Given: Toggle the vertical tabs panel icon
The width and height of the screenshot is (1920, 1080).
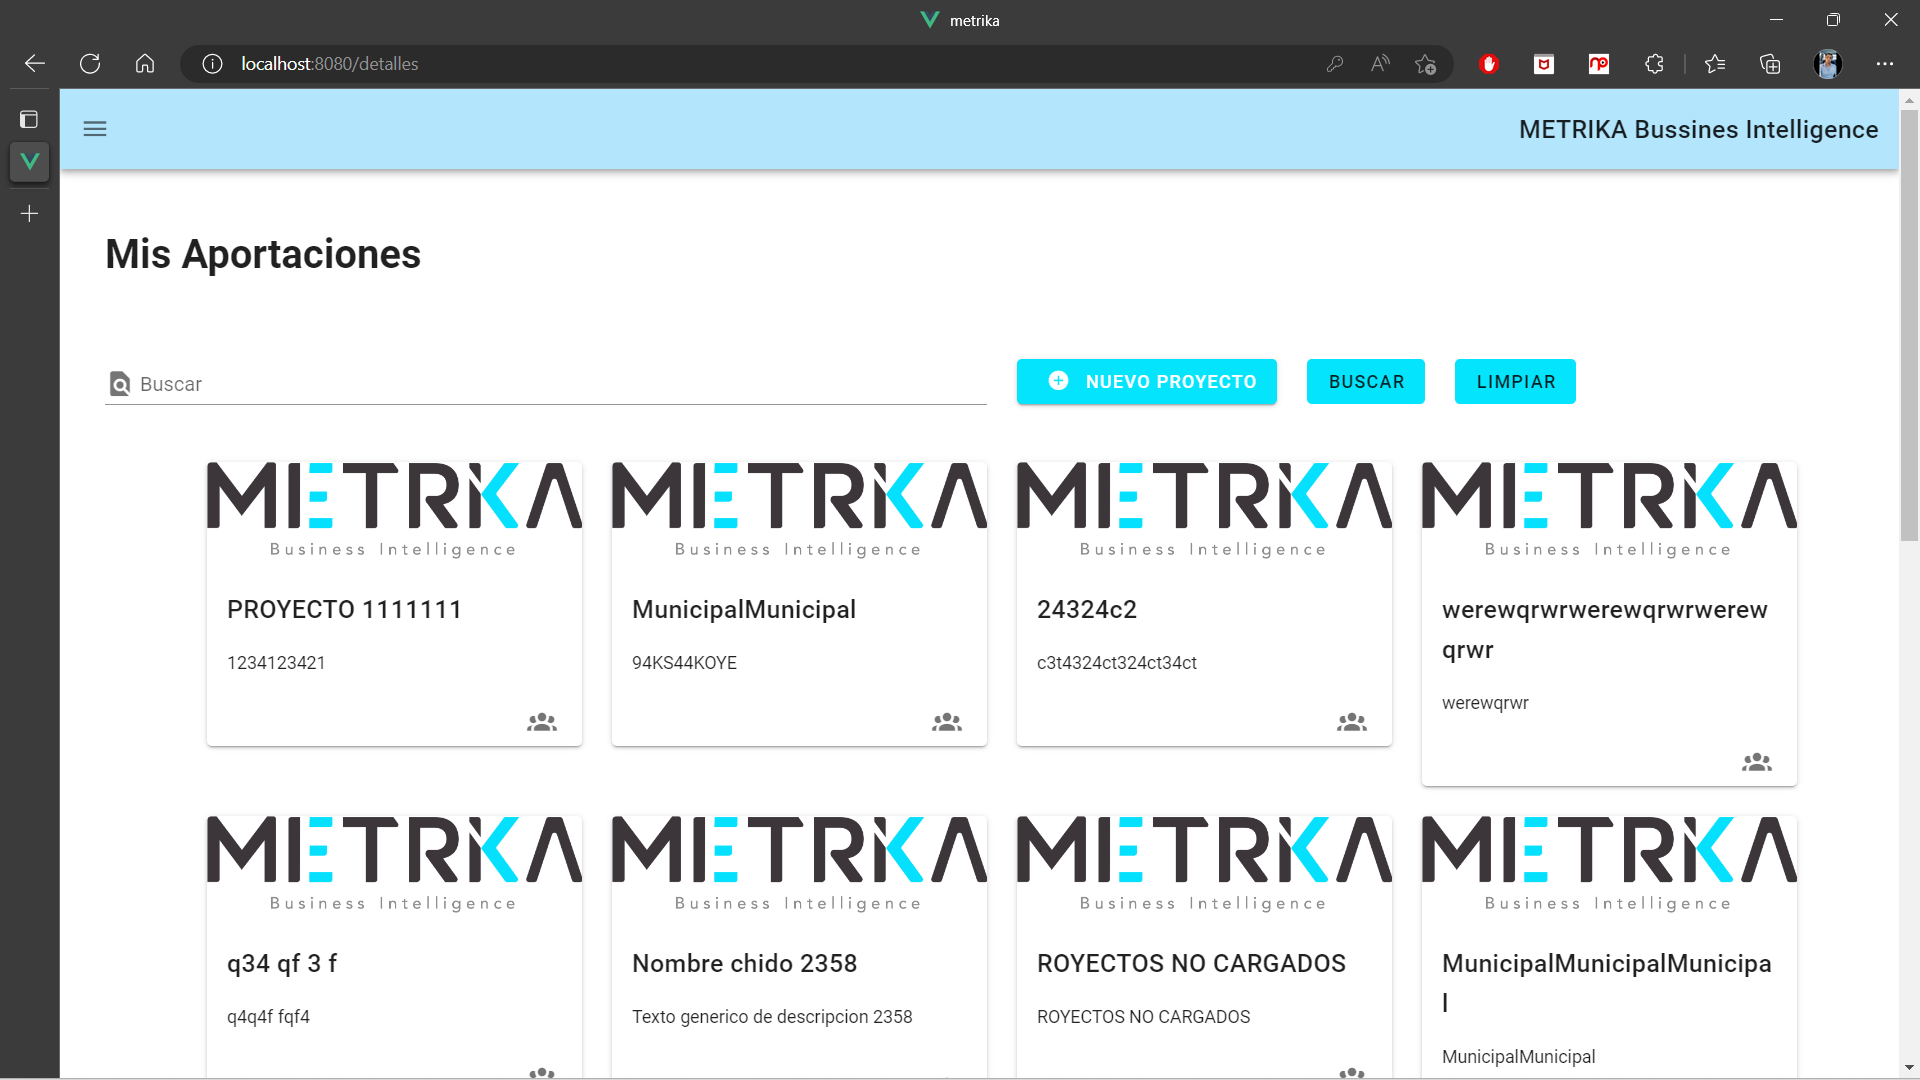Looking at the screenshot, I should [x=29, y=118].
